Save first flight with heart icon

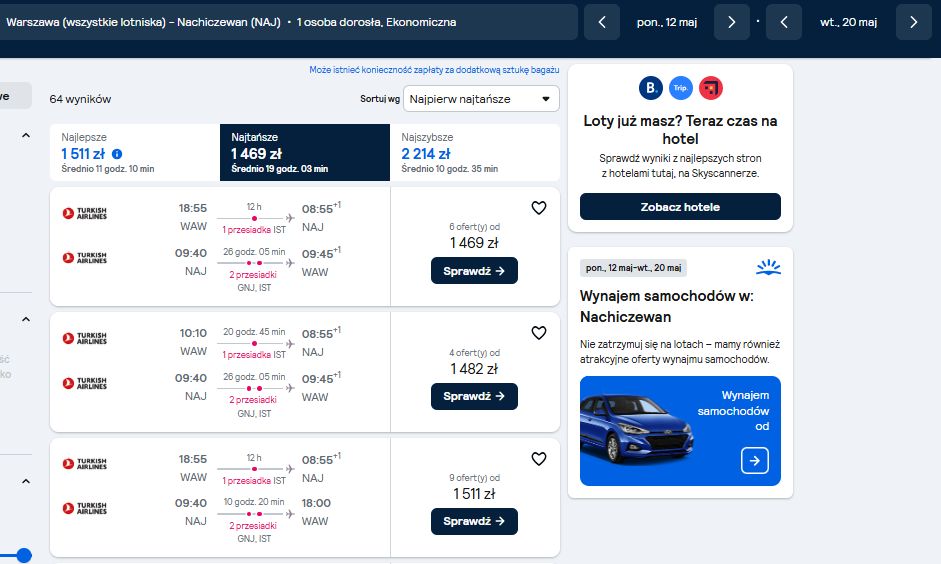(539, 208)
